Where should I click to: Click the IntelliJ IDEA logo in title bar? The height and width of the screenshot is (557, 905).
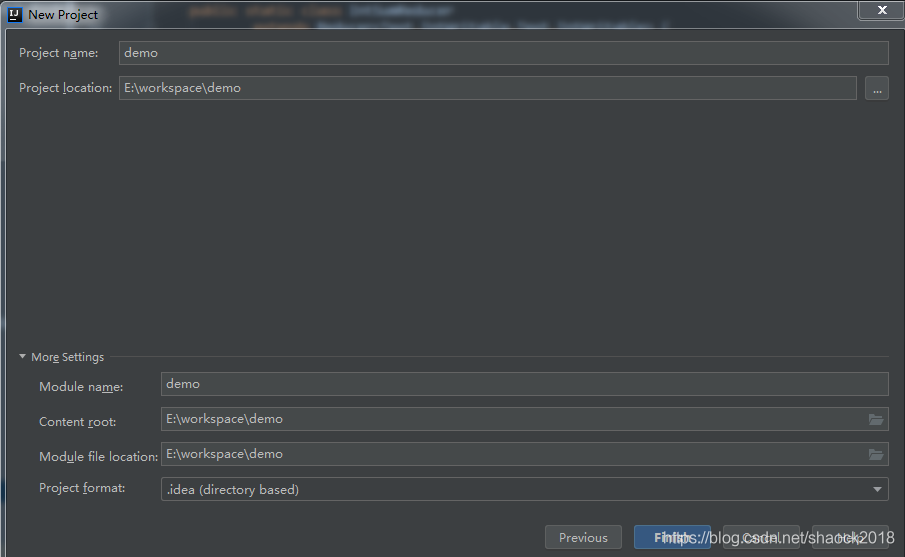(x=14, y=14)
